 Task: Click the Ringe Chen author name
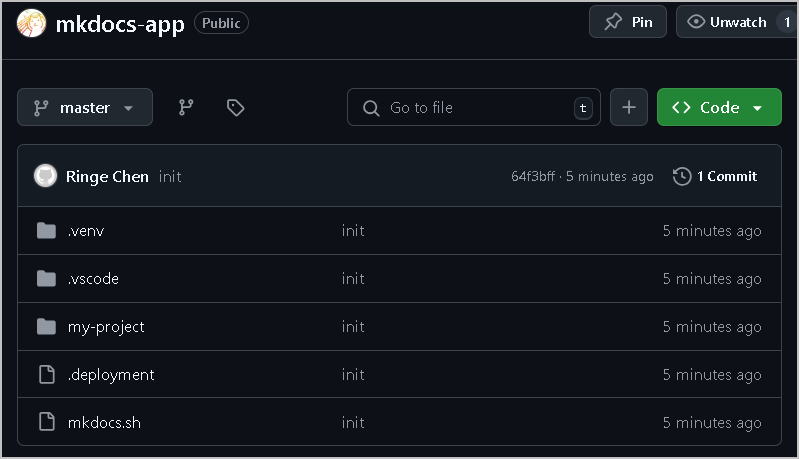[x=107, y=176]
